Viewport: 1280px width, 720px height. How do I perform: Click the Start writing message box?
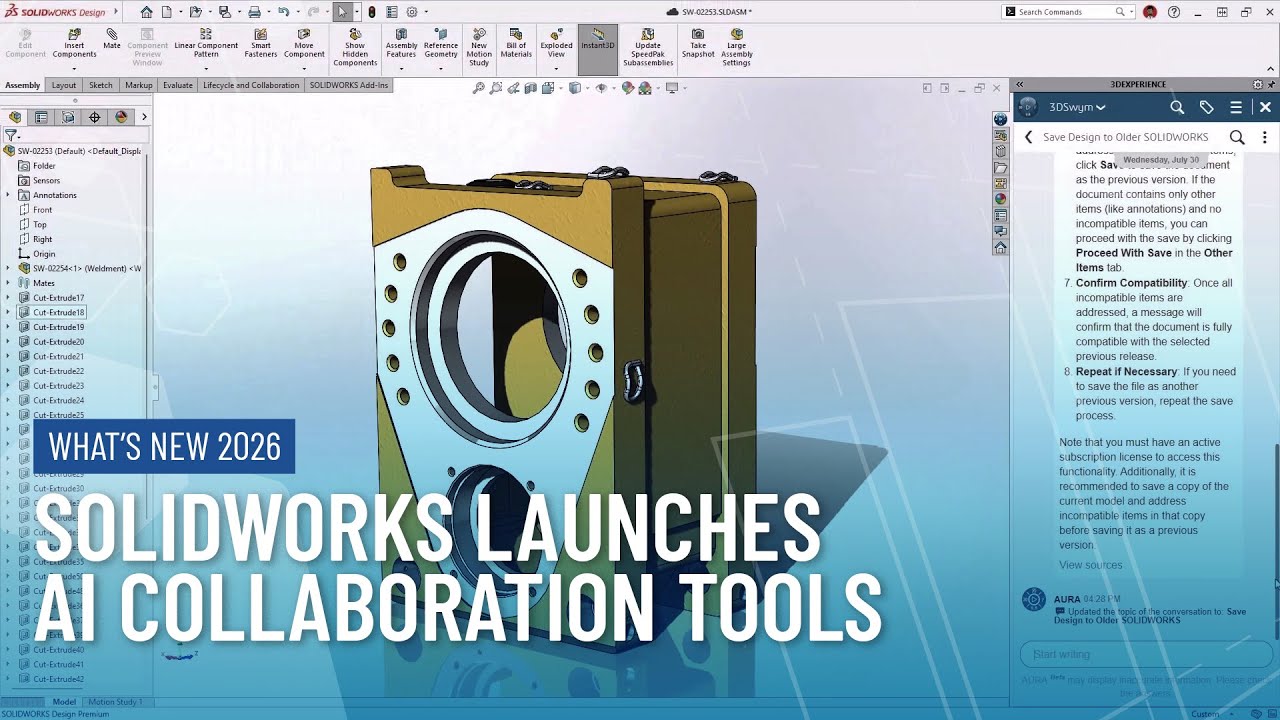click(x=1146, y=654)
